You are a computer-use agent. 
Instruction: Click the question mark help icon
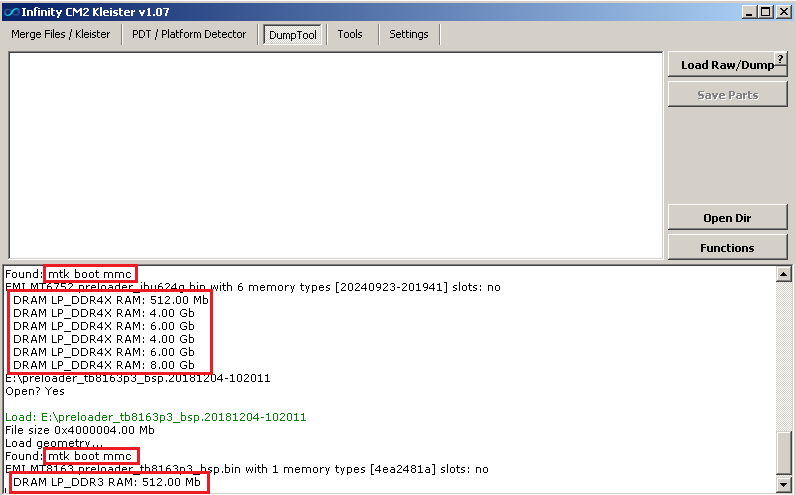pos(780,59)
